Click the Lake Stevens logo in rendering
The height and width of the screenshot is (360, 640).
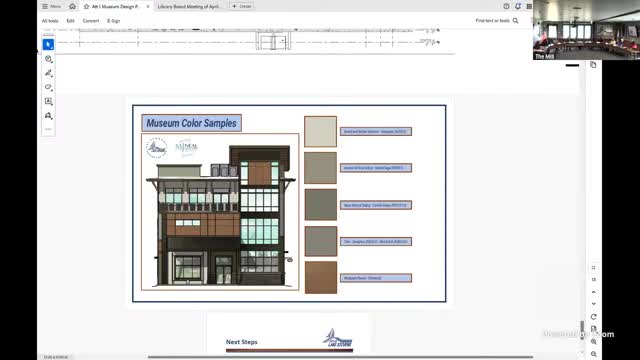click(156, 148)
